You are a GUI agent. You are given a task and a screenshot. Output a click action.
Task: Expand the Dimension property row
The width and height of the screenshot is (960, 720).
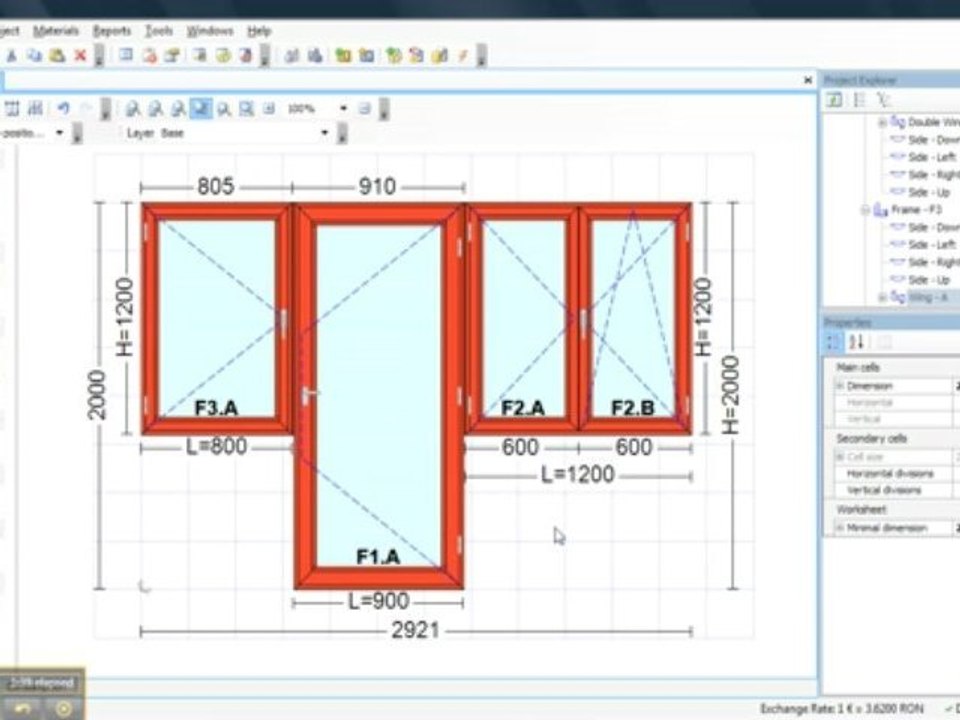coord(840,386)
